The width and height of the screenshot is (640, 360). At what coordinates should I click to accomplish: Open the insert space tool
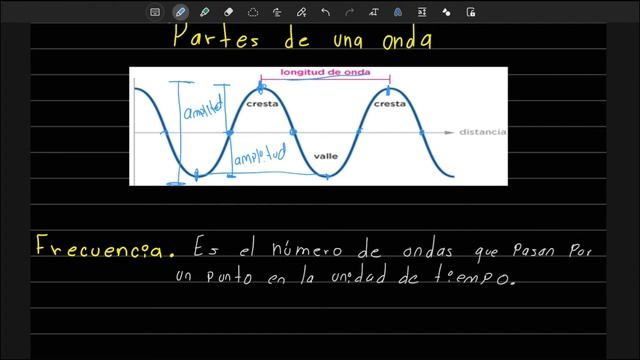[x=422, y=12]
